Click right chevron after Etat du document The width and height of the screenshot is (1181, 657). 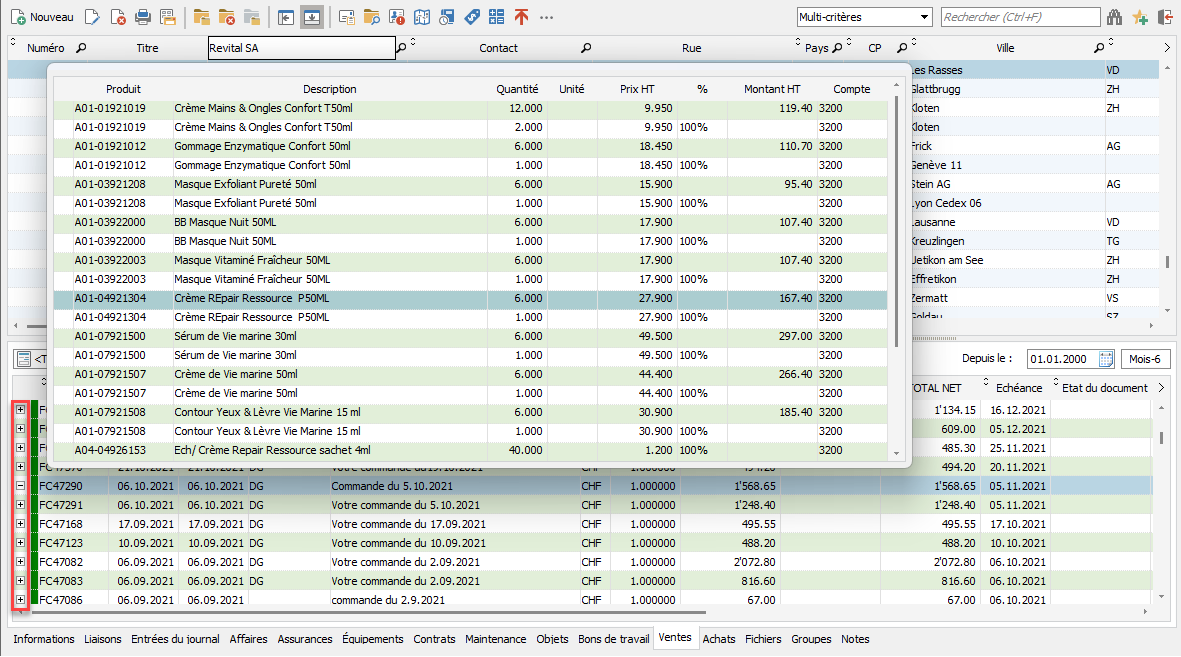(1161, 387)
